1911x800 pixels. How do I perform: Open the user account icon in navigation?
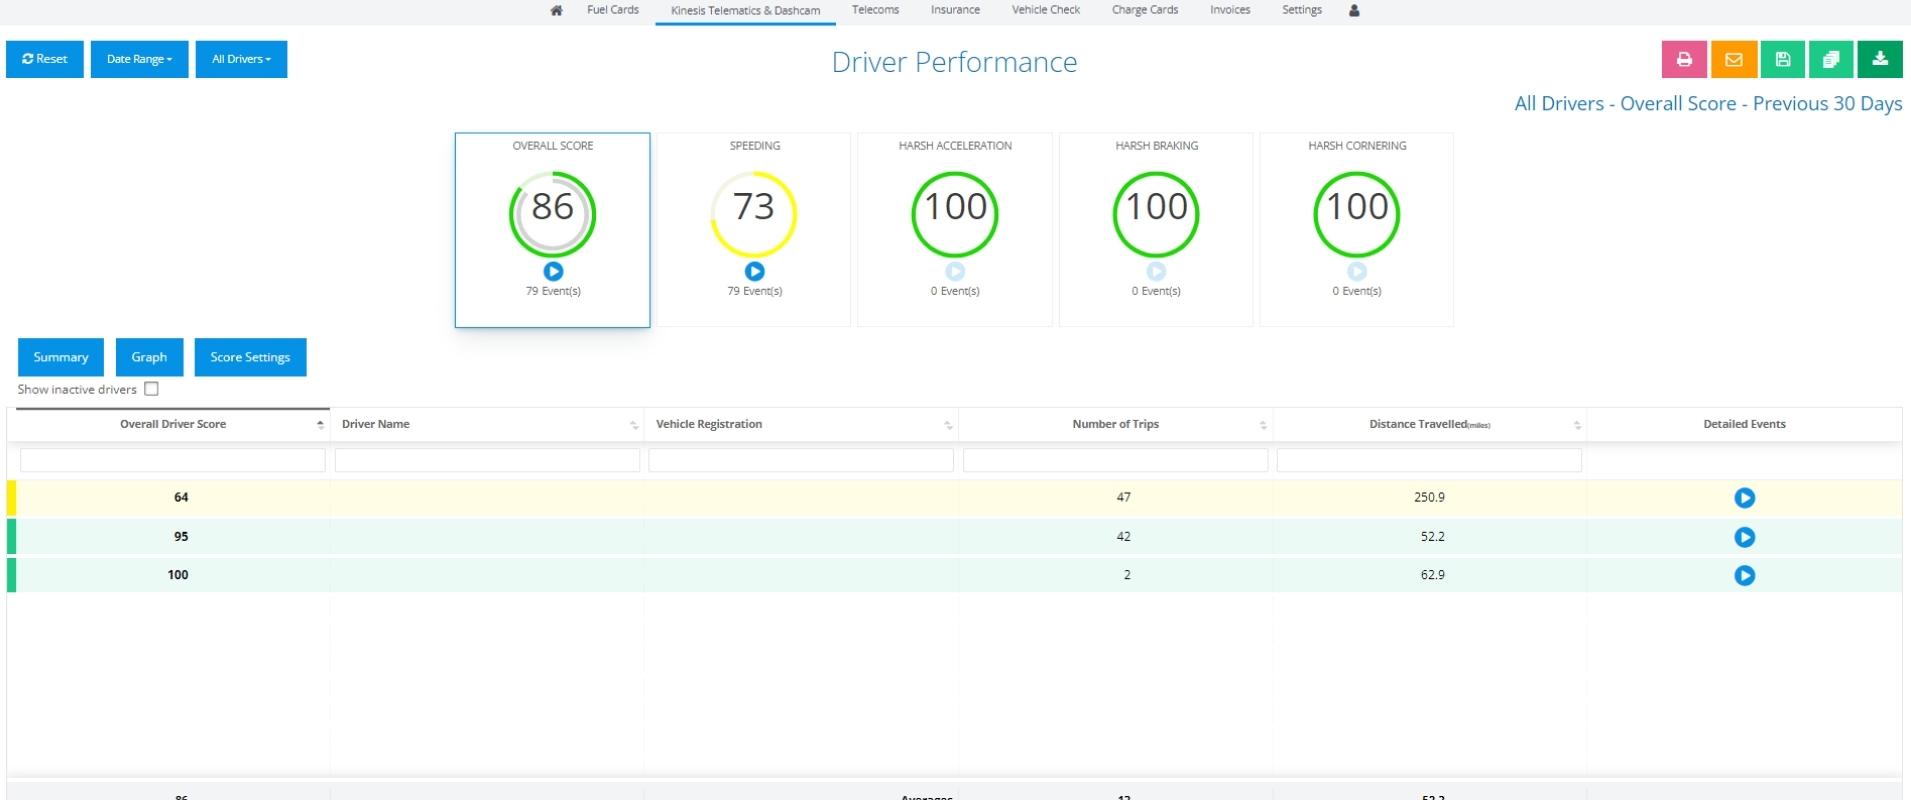1354,10
